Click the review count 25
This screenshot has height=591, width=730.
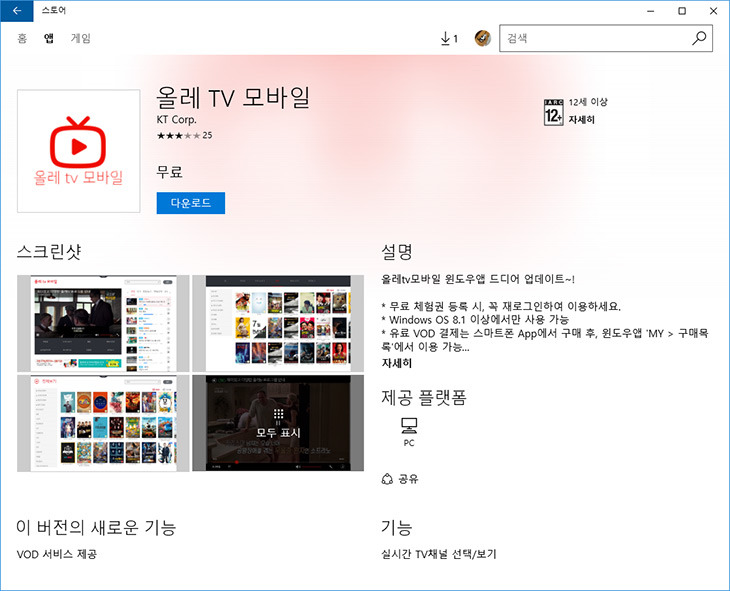207,136
